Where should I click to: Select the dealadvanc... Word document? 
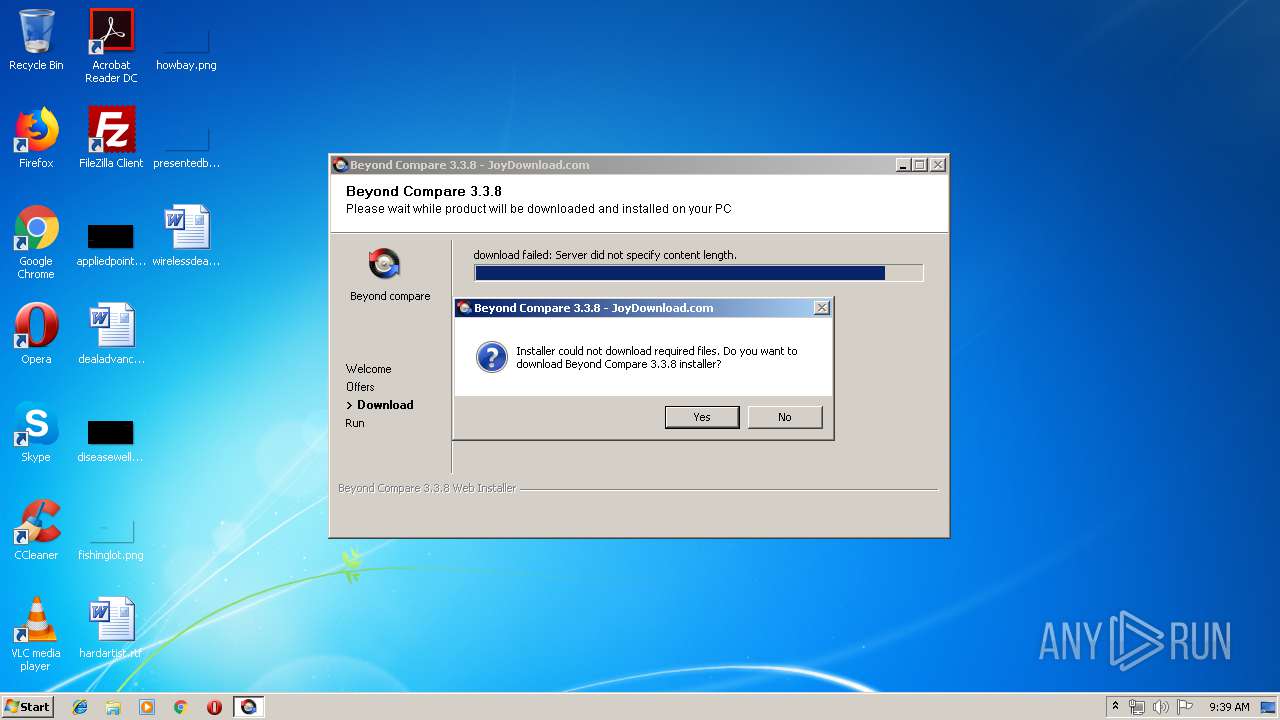click(x=111, y=334)
